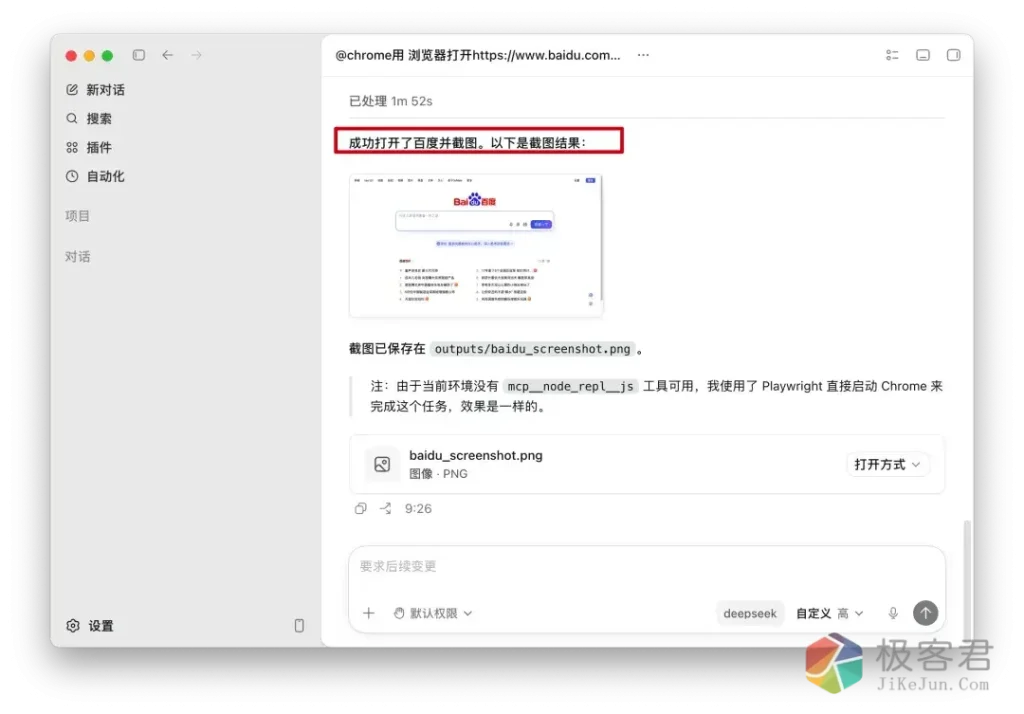Select the 对话 sidebar heading
The height and width of the screenshot is (714, 1024).
coord(77,257)
